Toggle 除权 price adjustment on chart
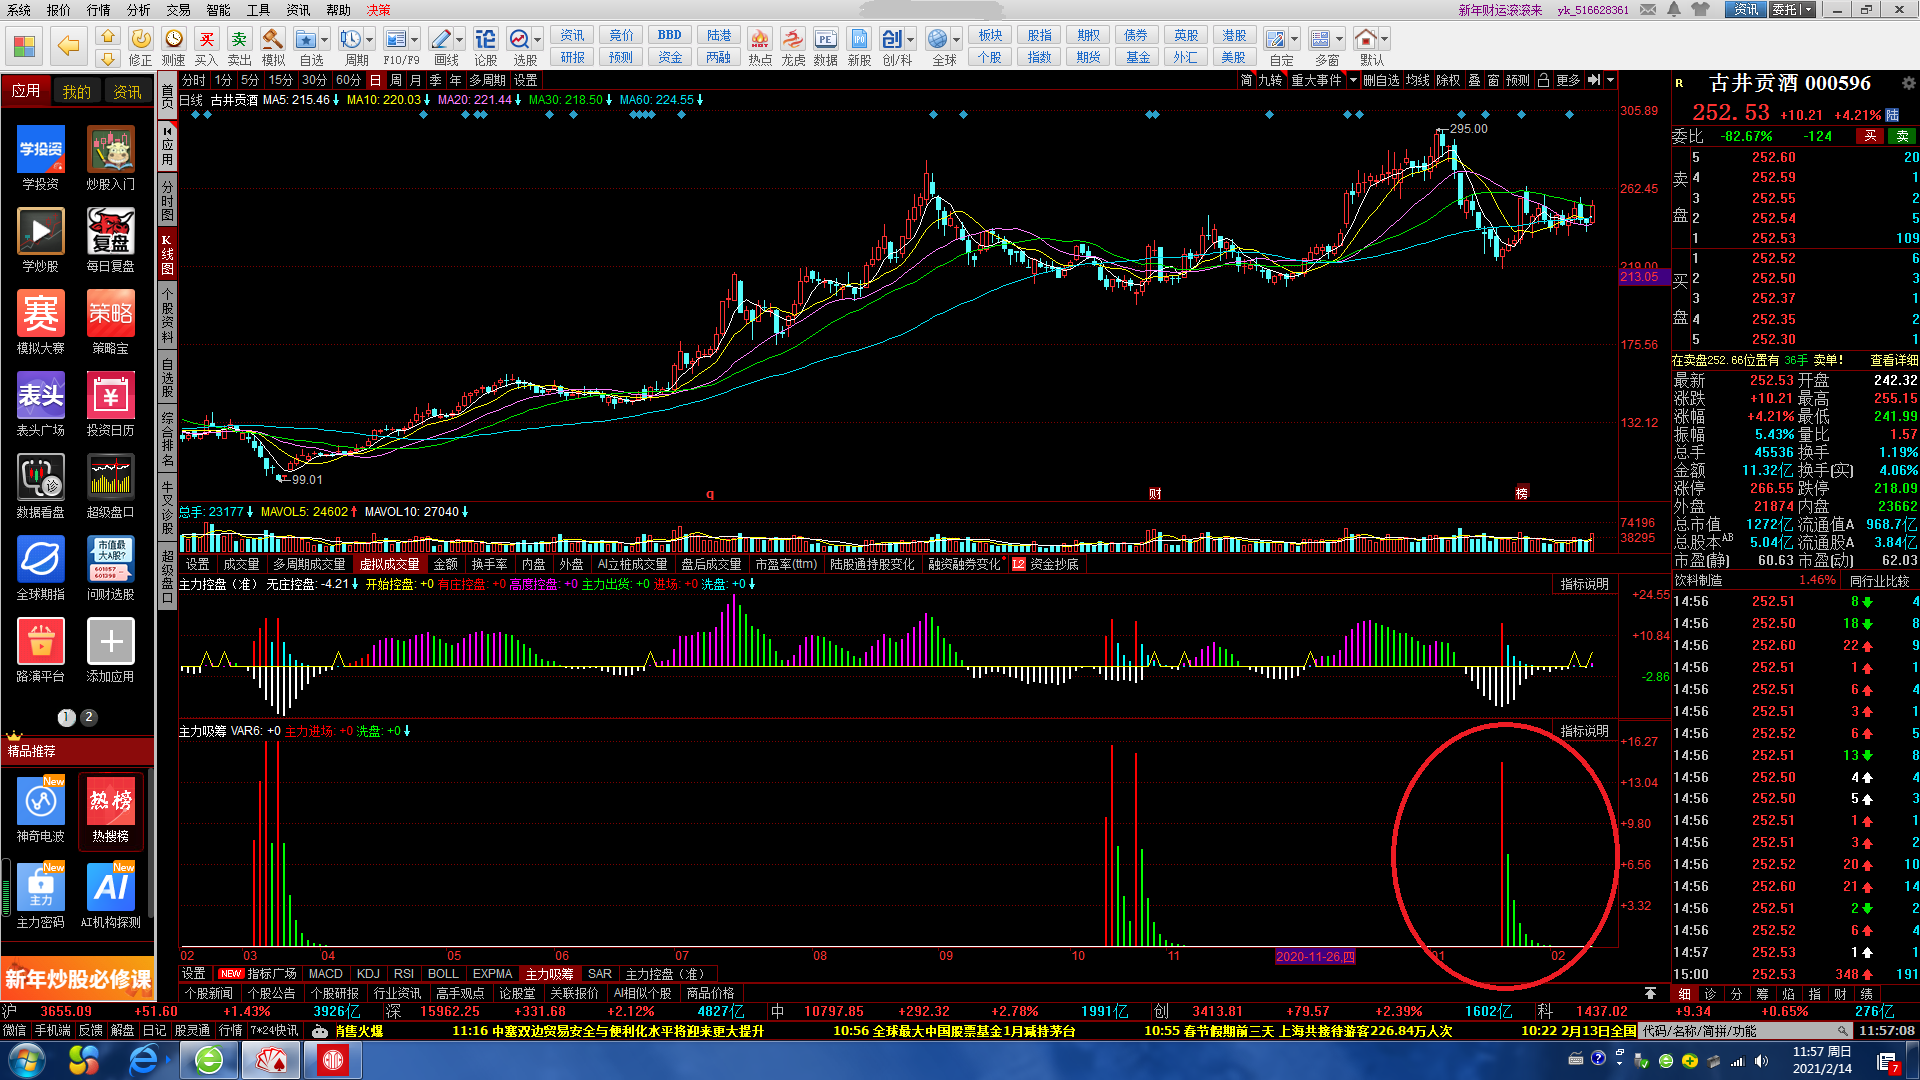Image resolution: width=1920 pixels, height=1080 pixels. [1448, 81]
